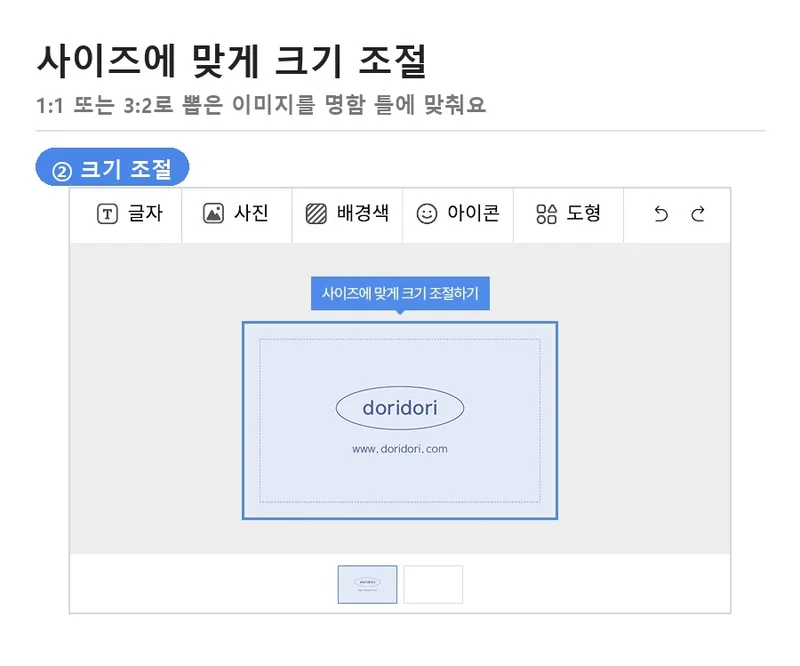This screenshot has height=666, width=800.
Task: Click the 사이즈에 맞게 크기 조절하기 tooltip
Action: click(401, 293)
